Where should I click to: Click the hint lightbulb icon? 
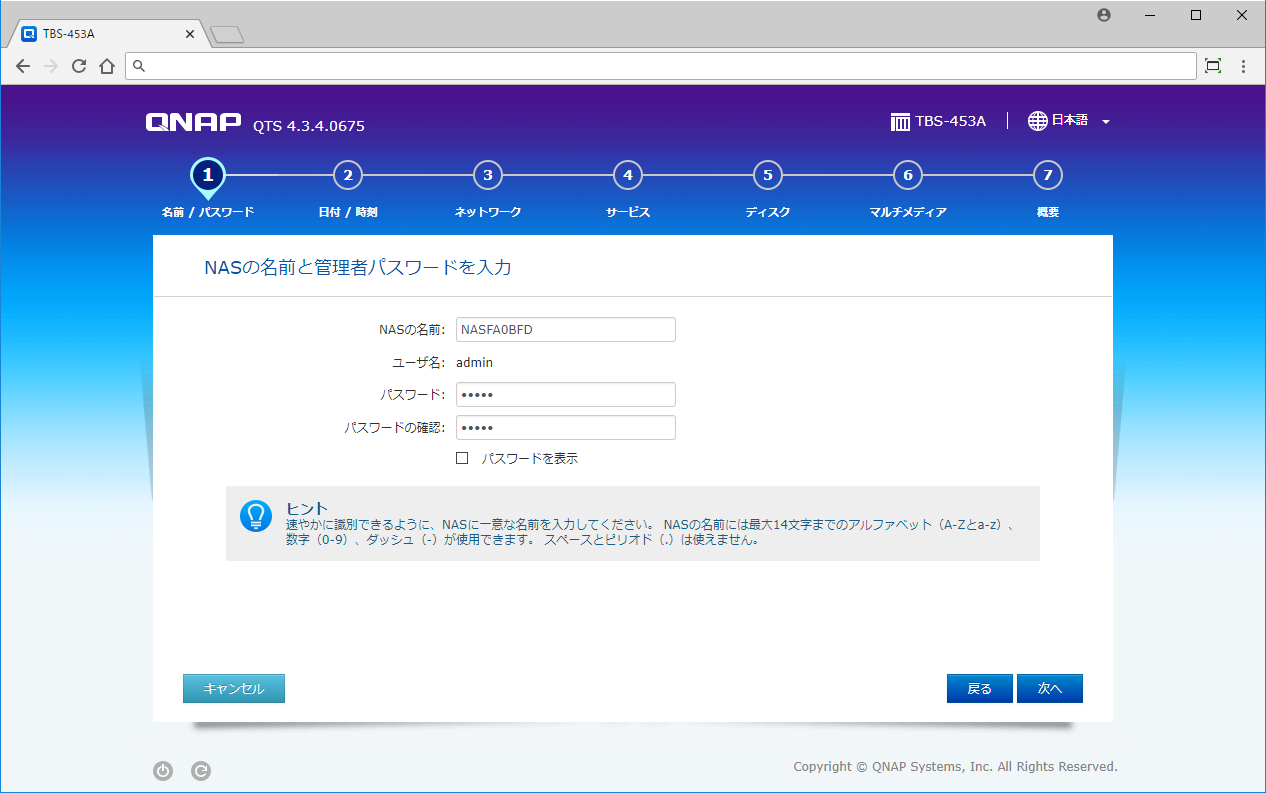[x=256, y=516]
